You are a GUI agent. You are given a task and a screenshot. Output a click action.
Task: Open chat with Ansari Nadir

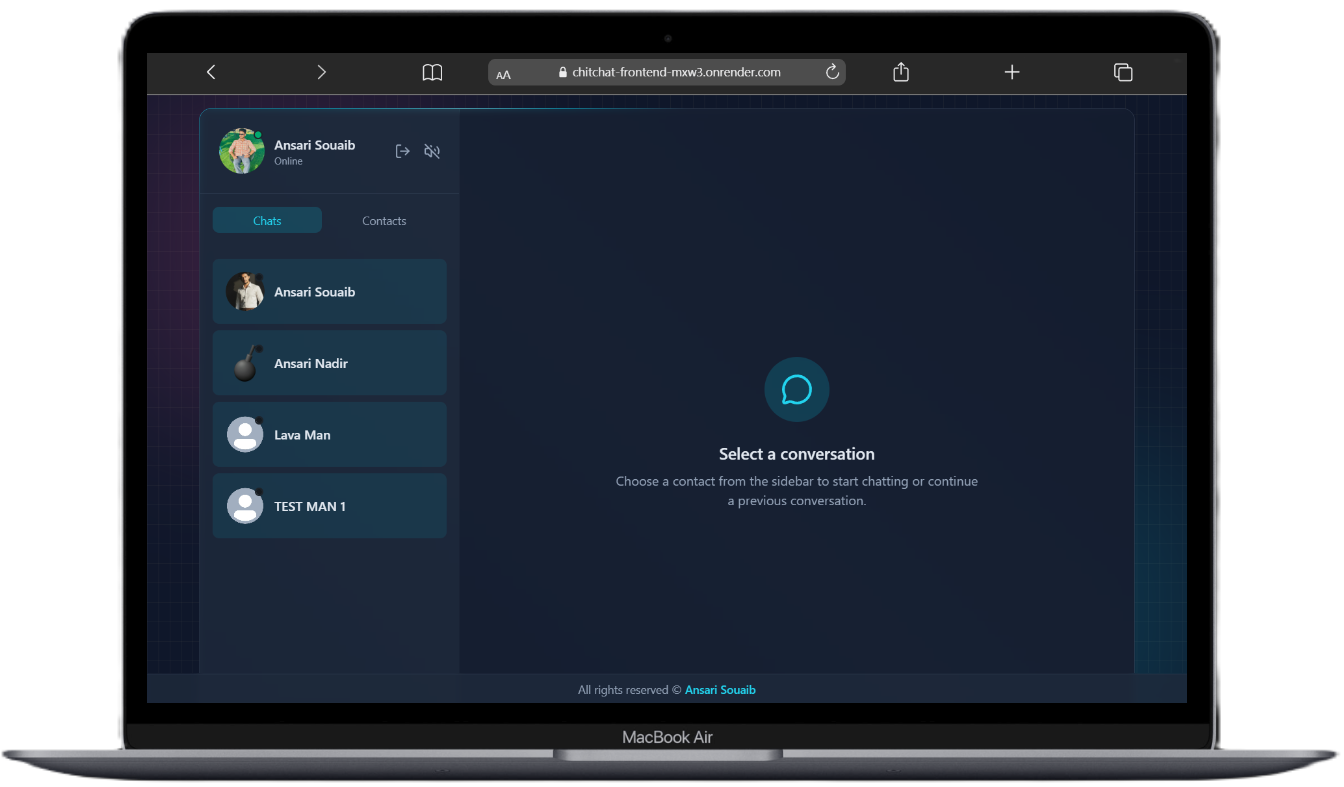click(x=330, y=363)
